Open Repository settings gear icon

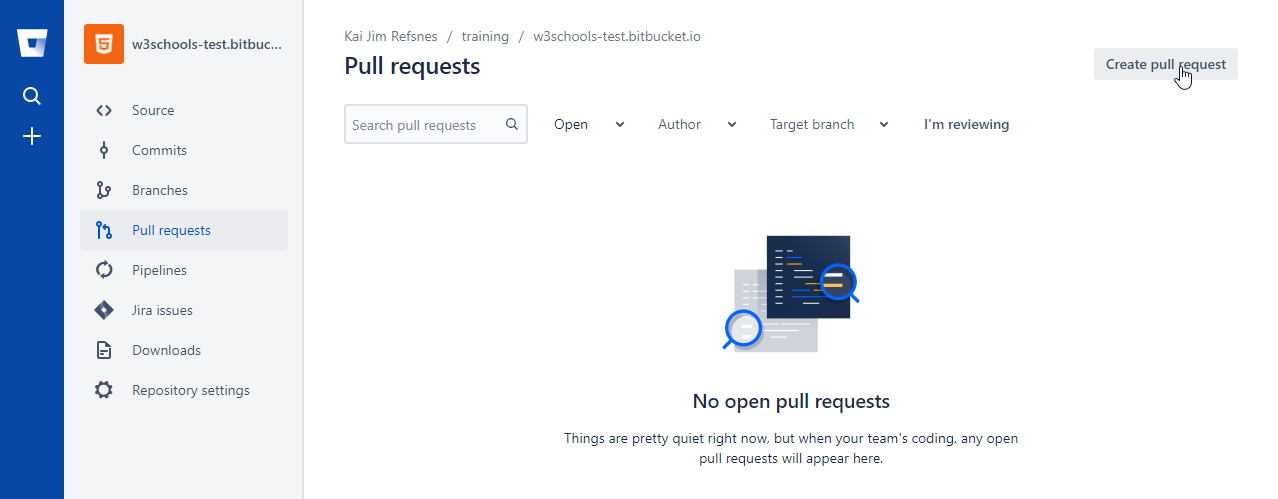pos(104,390)
